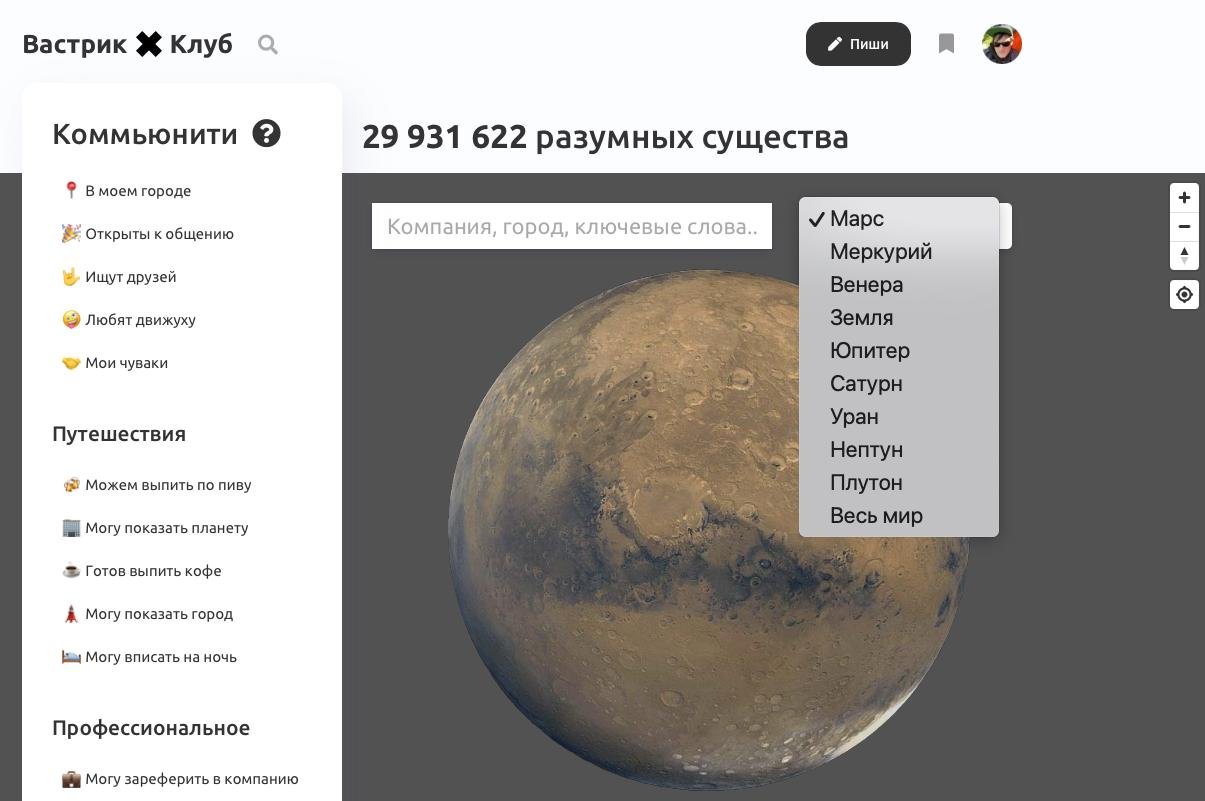Open the user profile avatar
This screenshot has width=1205, height=801.
pos(1001,44)
